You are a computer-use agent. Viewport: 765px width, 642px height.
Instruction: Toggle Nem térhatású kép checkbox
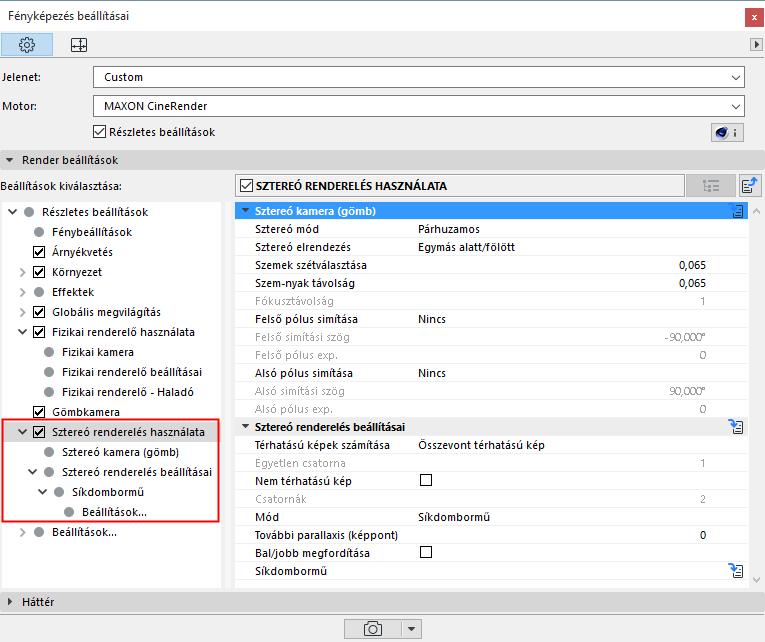tap(426, 481)
